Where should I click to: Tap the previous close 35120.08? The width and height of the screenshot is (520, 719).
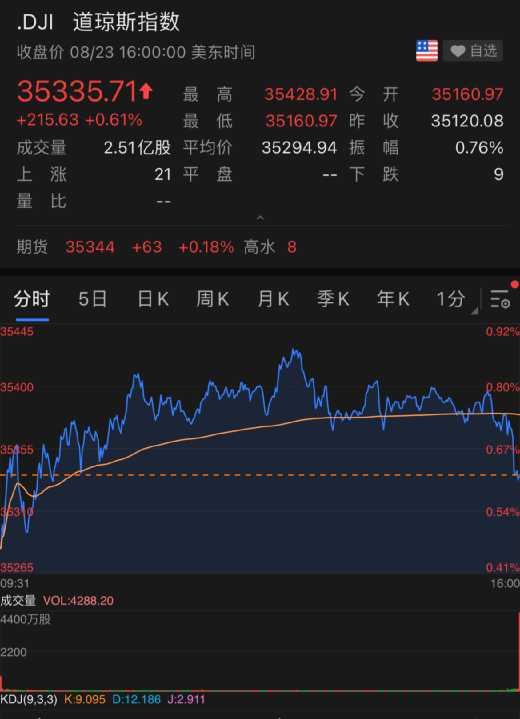pyautogui.click(x=467, y=121)
